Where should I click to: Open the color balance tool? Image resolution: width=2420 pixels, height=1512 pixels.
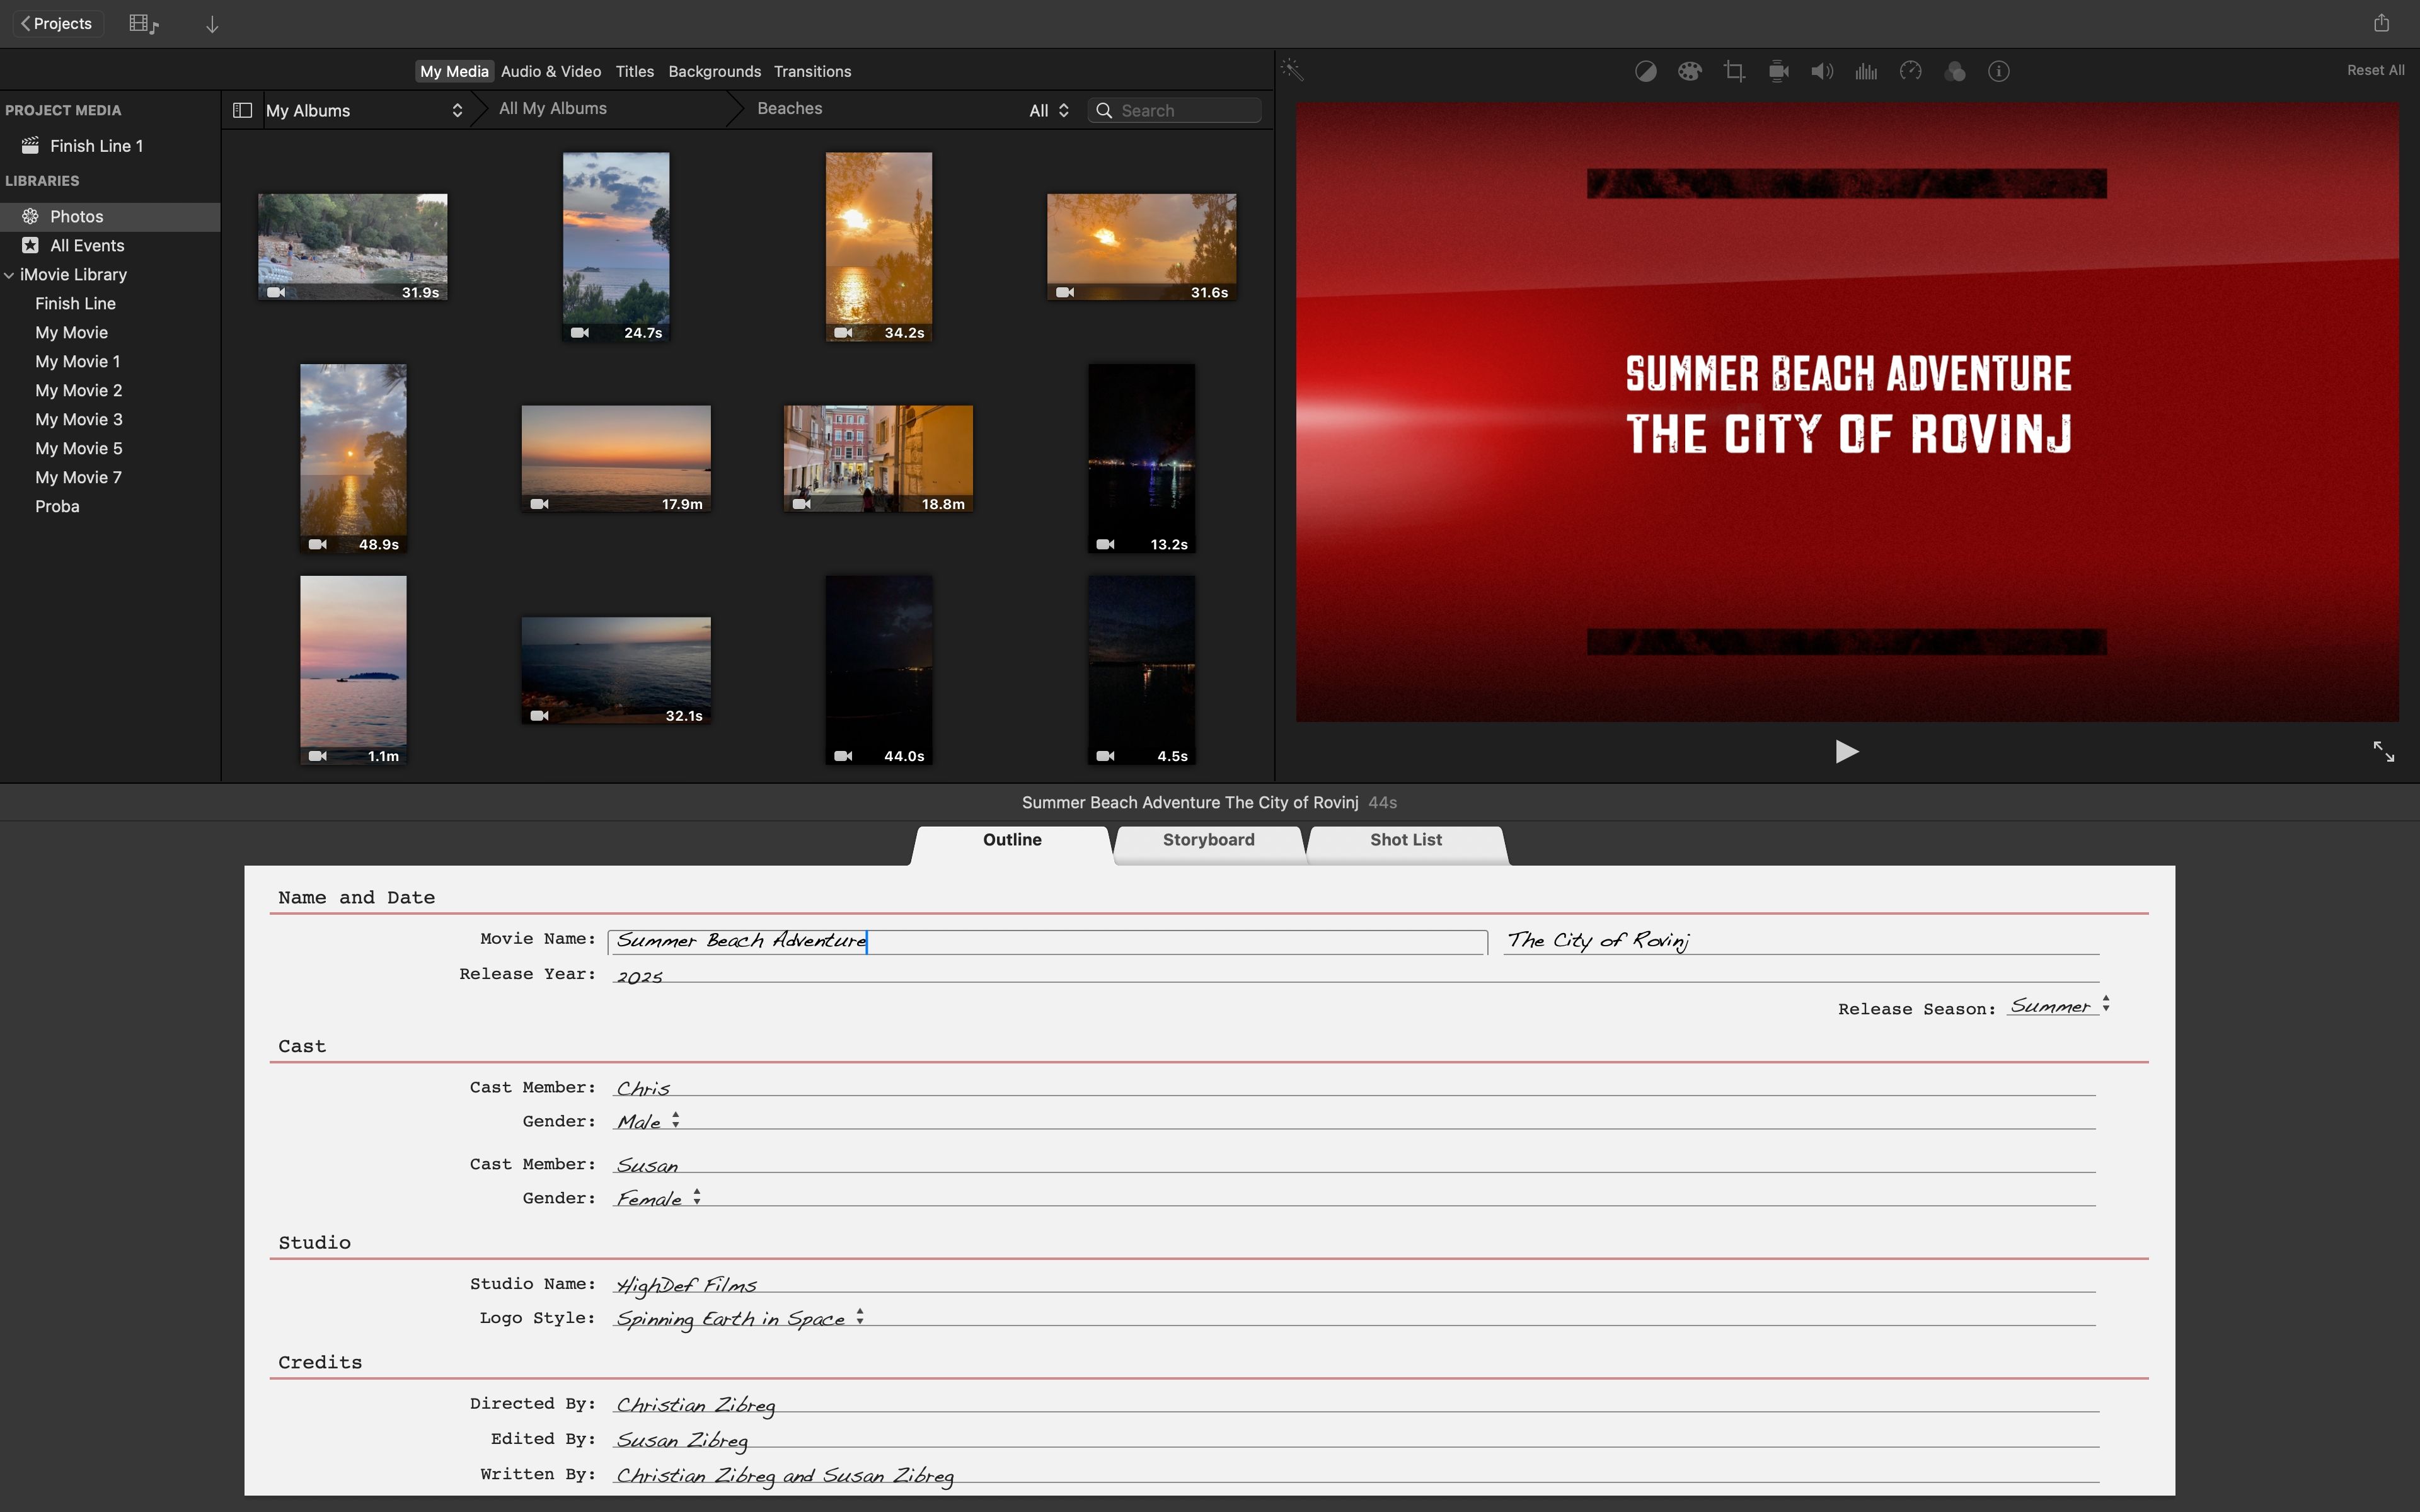(x=1645, y=71)
